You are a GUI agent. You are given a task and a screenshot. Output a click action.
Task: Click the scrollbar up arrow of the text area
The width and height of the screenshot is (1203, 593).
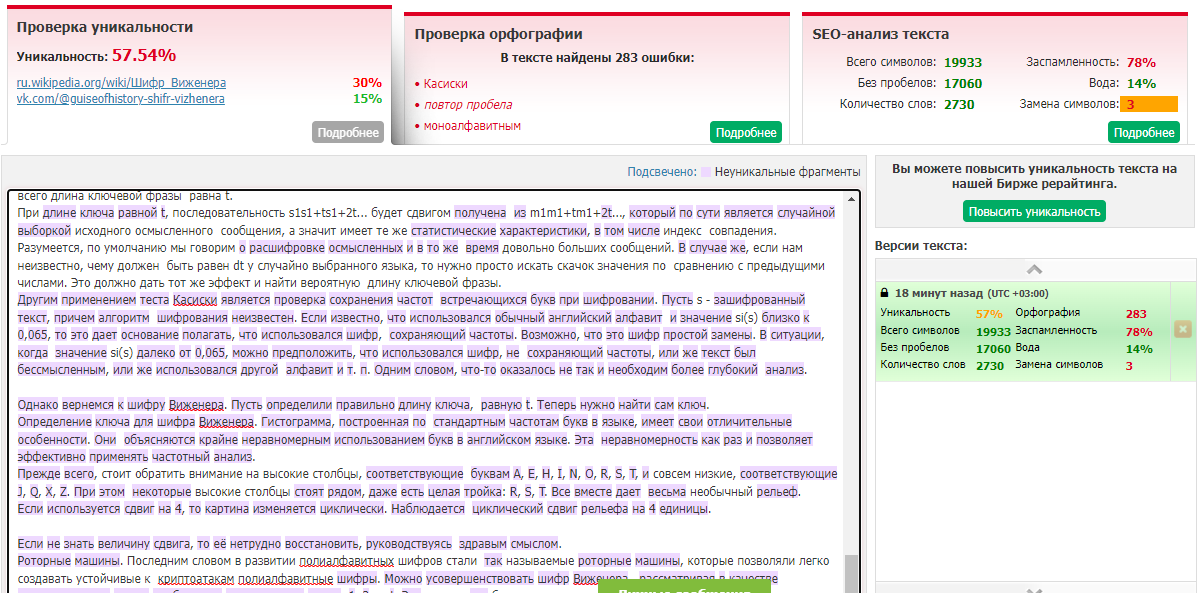[851, 197]
